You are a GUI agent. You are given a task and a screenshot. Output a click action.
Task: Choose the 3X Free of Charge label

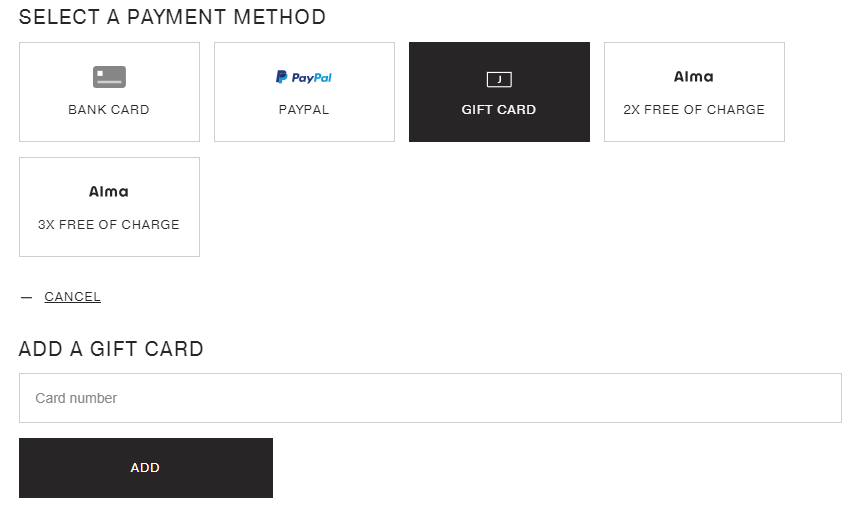pos(109,225)
